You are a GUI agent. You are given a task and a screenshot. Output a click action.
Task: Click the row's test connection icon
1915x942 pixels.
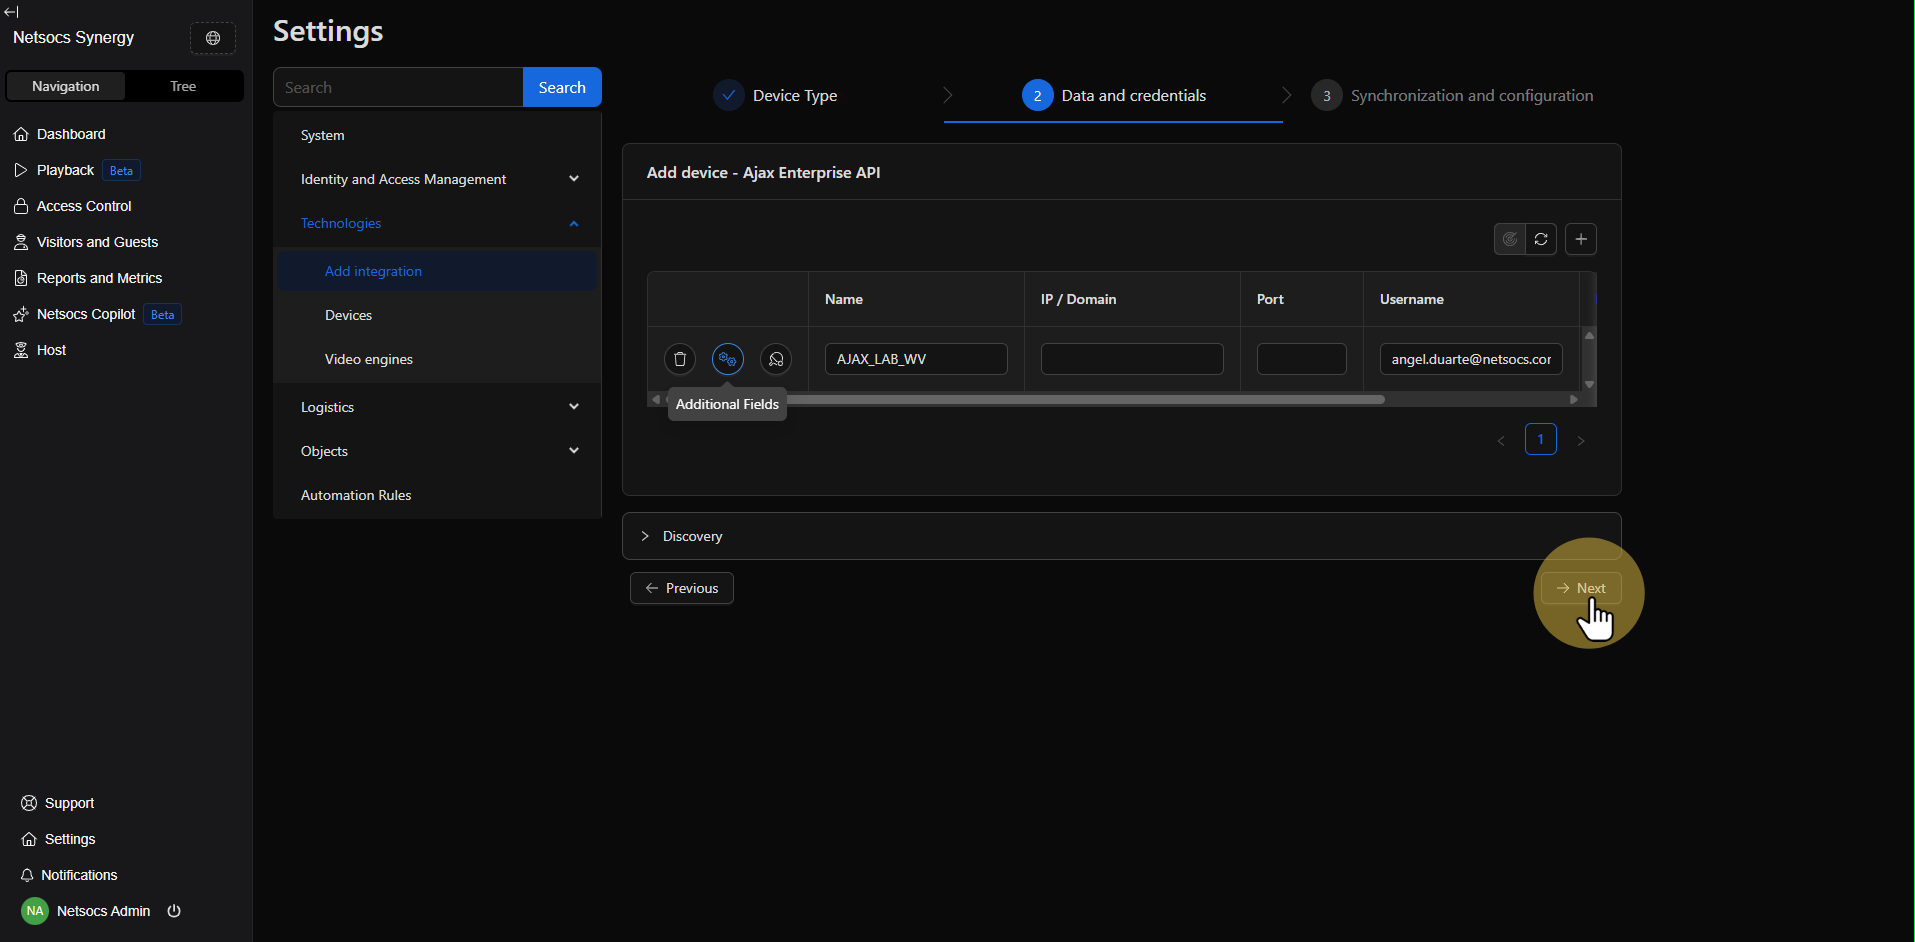(x=776, y=359)
